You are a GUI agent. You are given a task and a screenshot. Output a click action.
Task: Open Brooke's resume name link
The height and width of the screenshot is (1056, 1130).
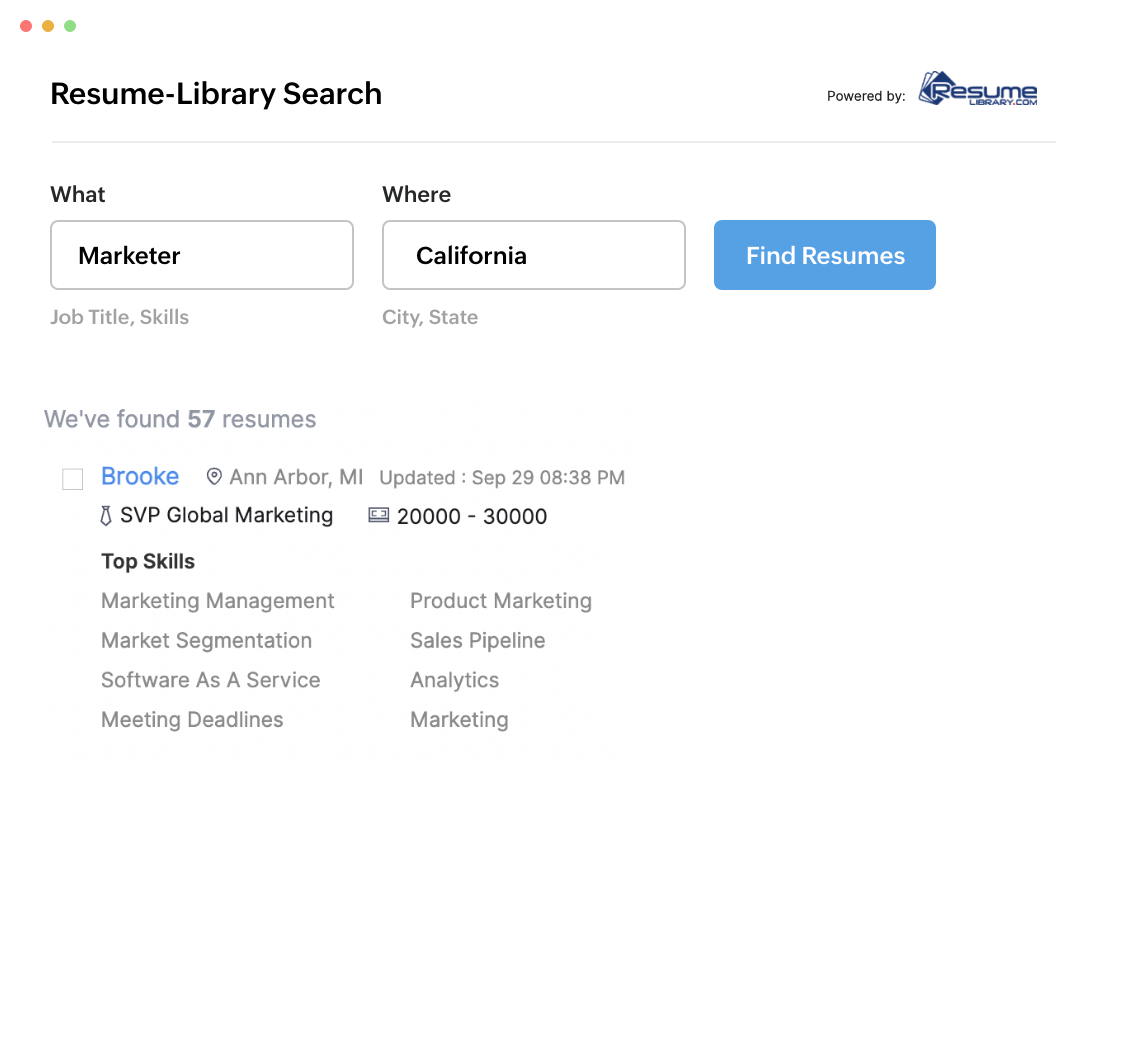(x=140, y=476)
